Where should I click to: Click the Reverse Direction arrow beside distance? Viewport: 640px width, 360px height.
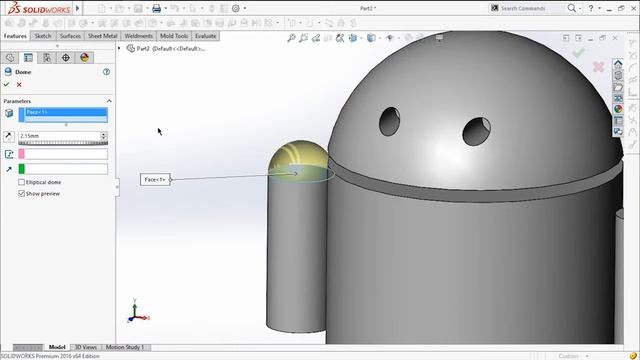pos(9,136)
